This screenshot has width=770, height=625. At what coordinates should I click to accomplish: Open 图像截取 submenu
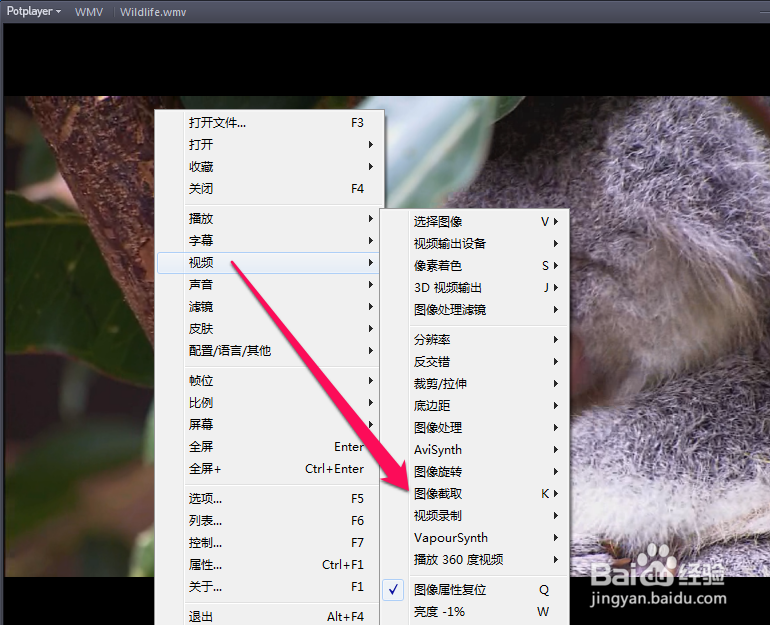(475, 494)
